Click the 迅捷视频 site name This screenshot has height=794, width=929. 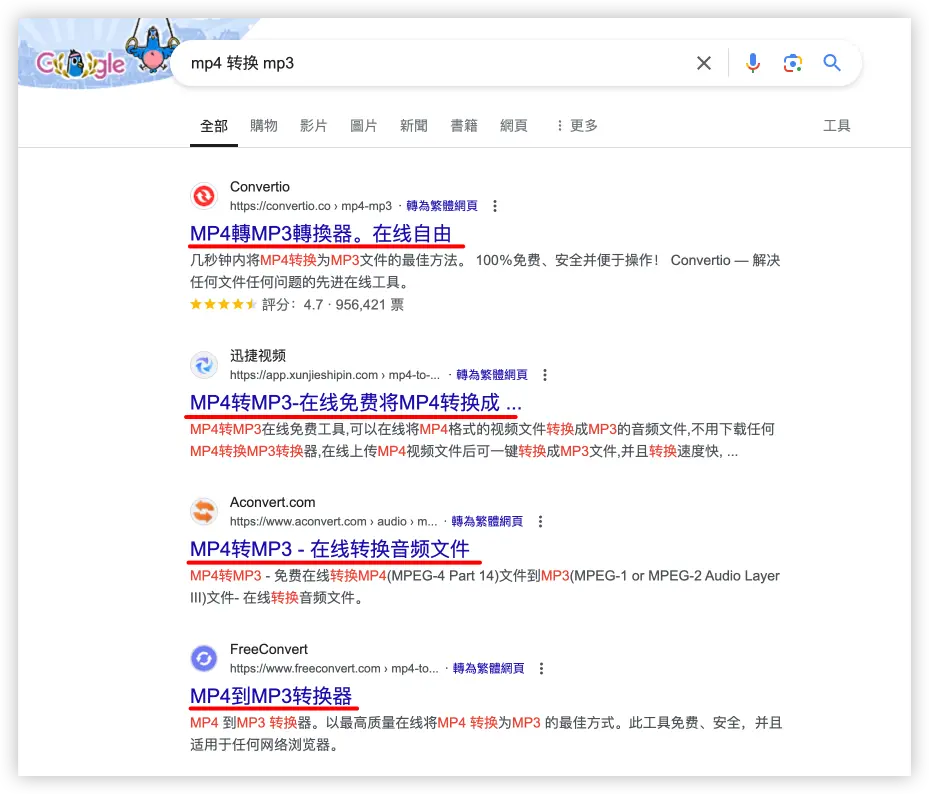pos(258,356)
